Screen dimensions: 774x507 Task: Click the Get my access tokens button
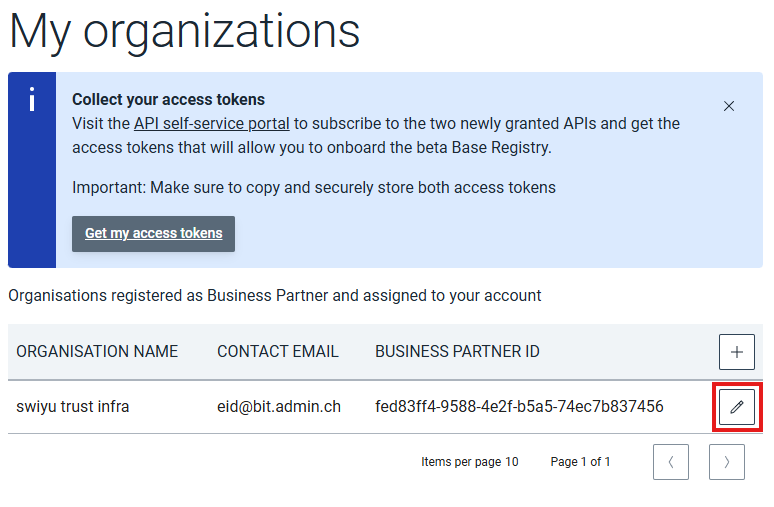point(154,234)
